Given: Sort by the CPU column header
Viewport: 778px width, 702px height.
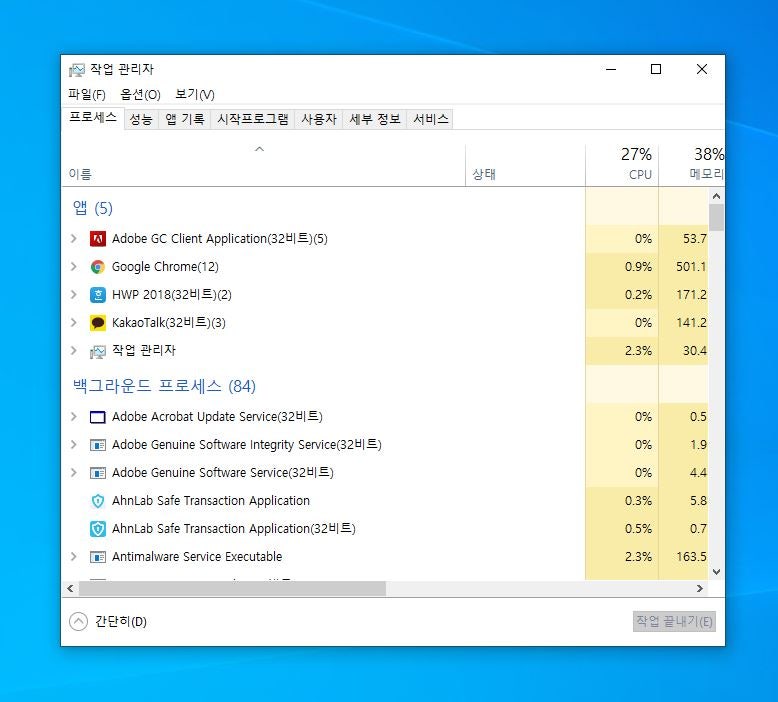Looking at the screenshot, I should click(x=622, y=165).
